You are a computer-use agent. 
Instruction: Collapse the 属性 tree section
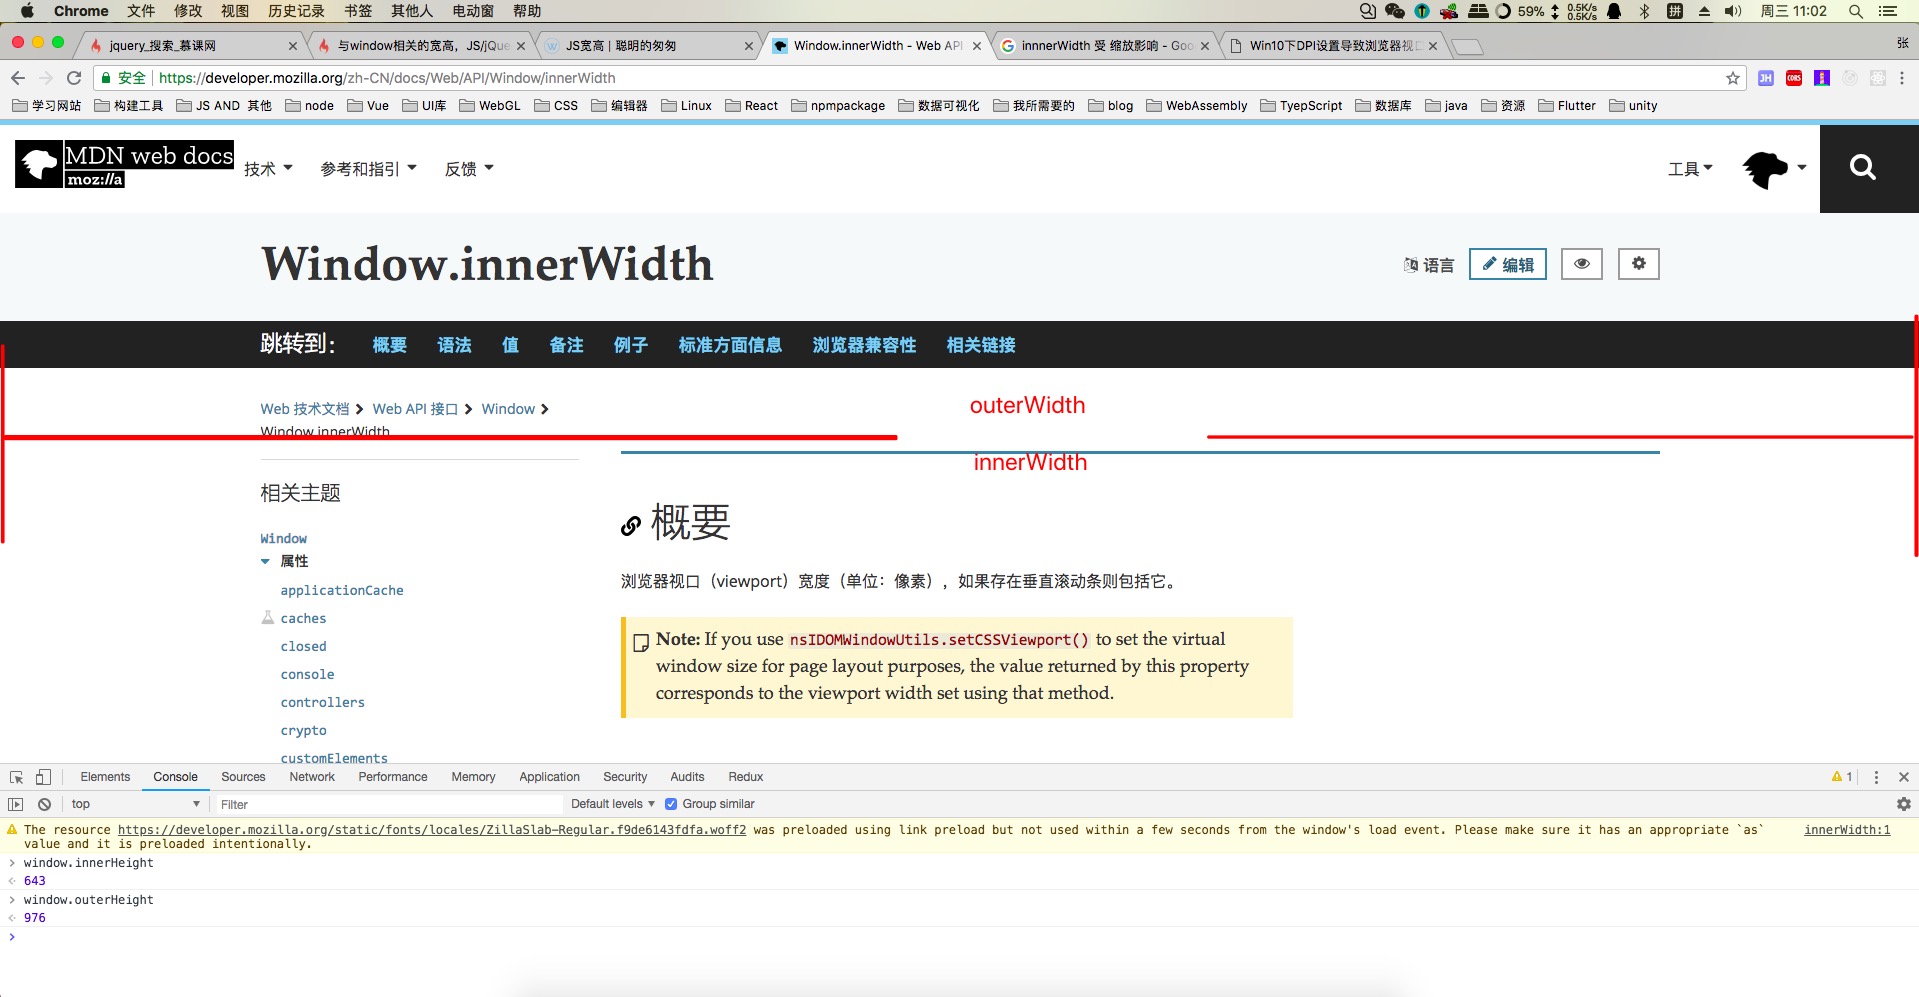(265, 561)
